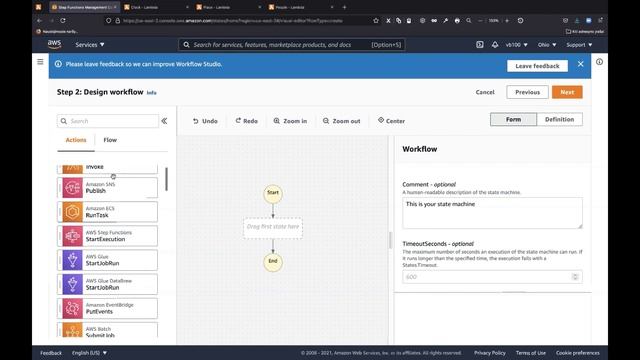This screenshot has height=360, width=640.
Task: Click the browser back arrow
Action: [39, 20]
